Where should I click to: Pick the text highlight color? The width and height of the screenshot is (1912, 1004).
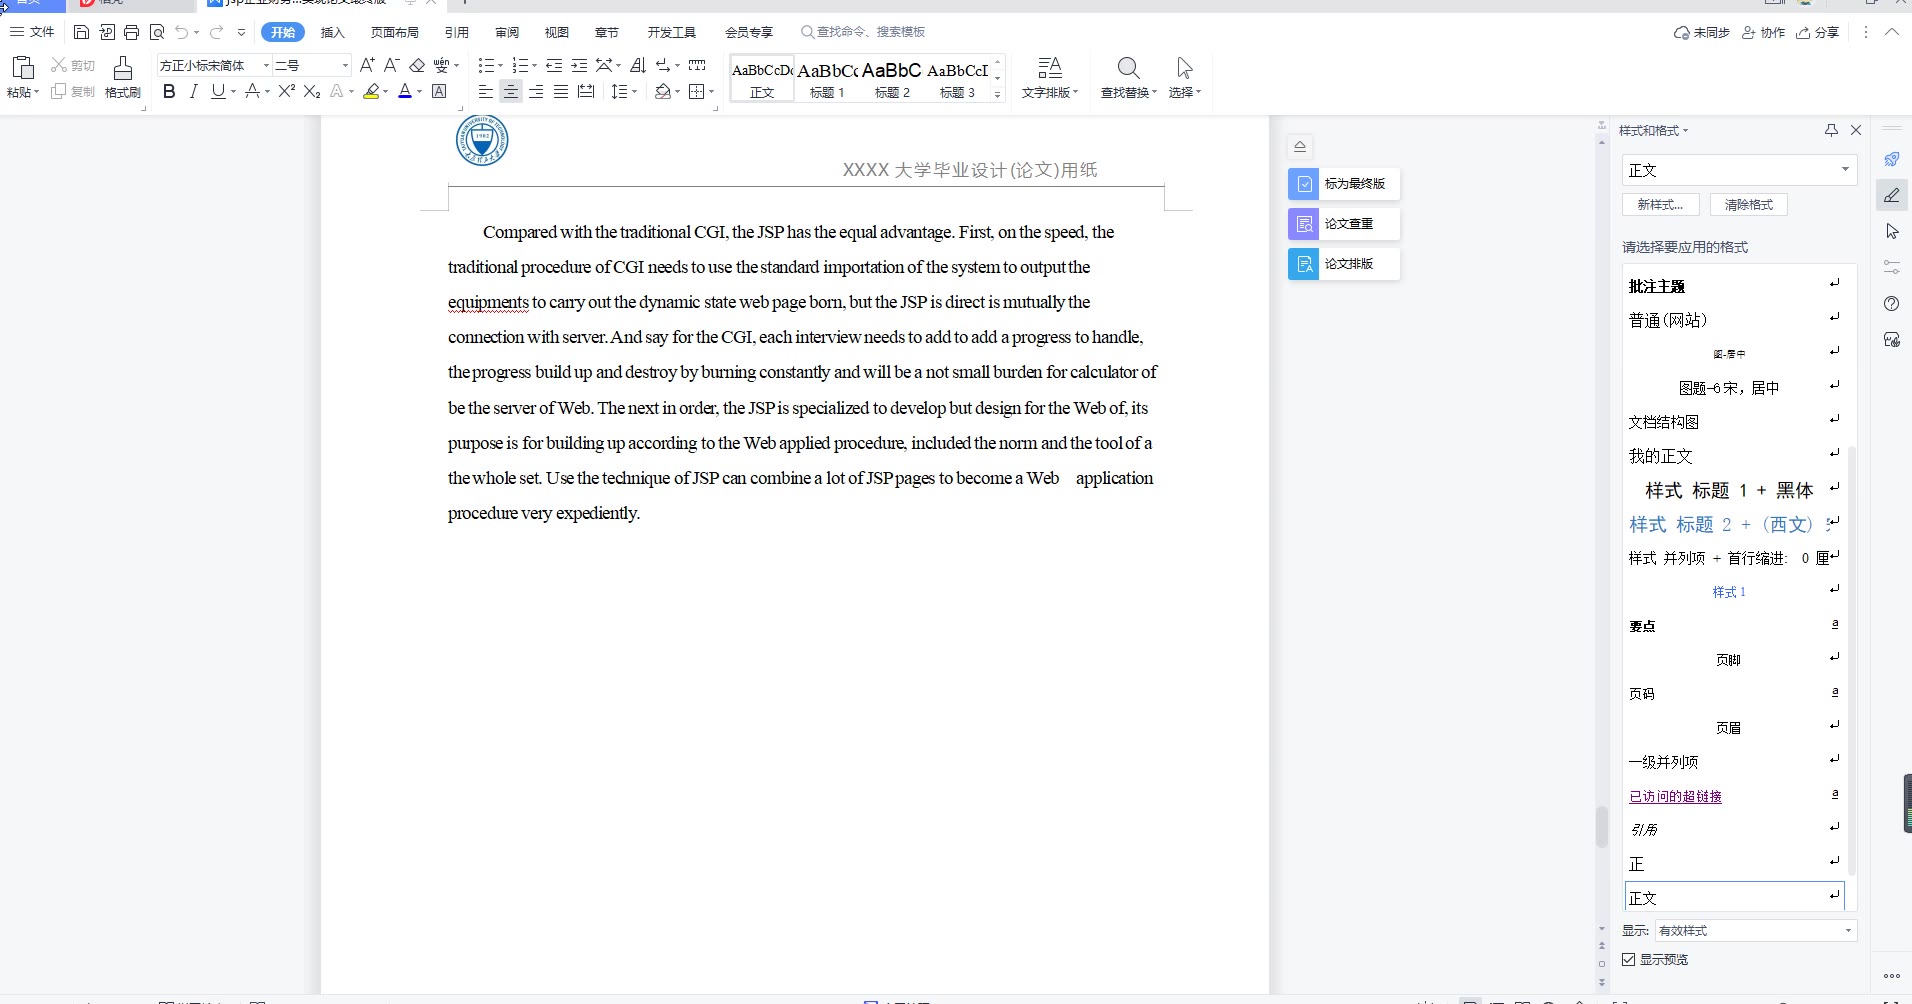point(371,91)
